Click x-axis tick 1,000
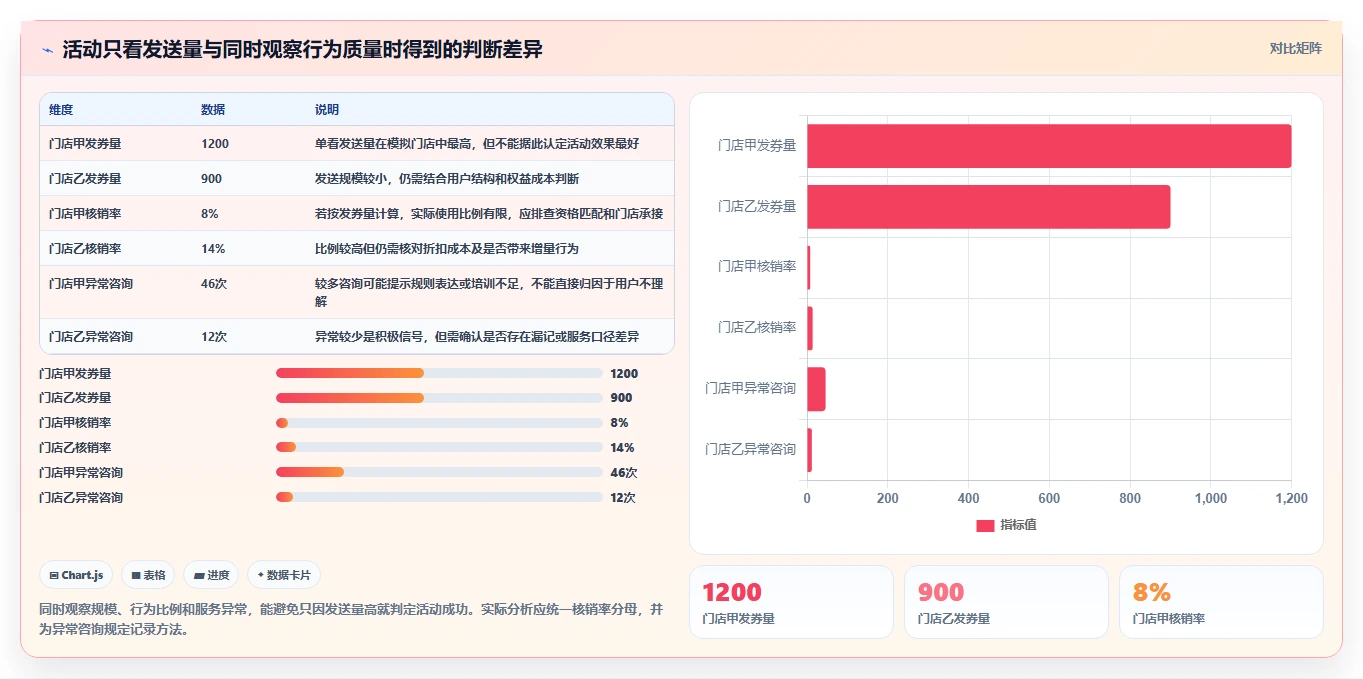This screenshot has height=679, width=1363. [x=1211, y=498]
